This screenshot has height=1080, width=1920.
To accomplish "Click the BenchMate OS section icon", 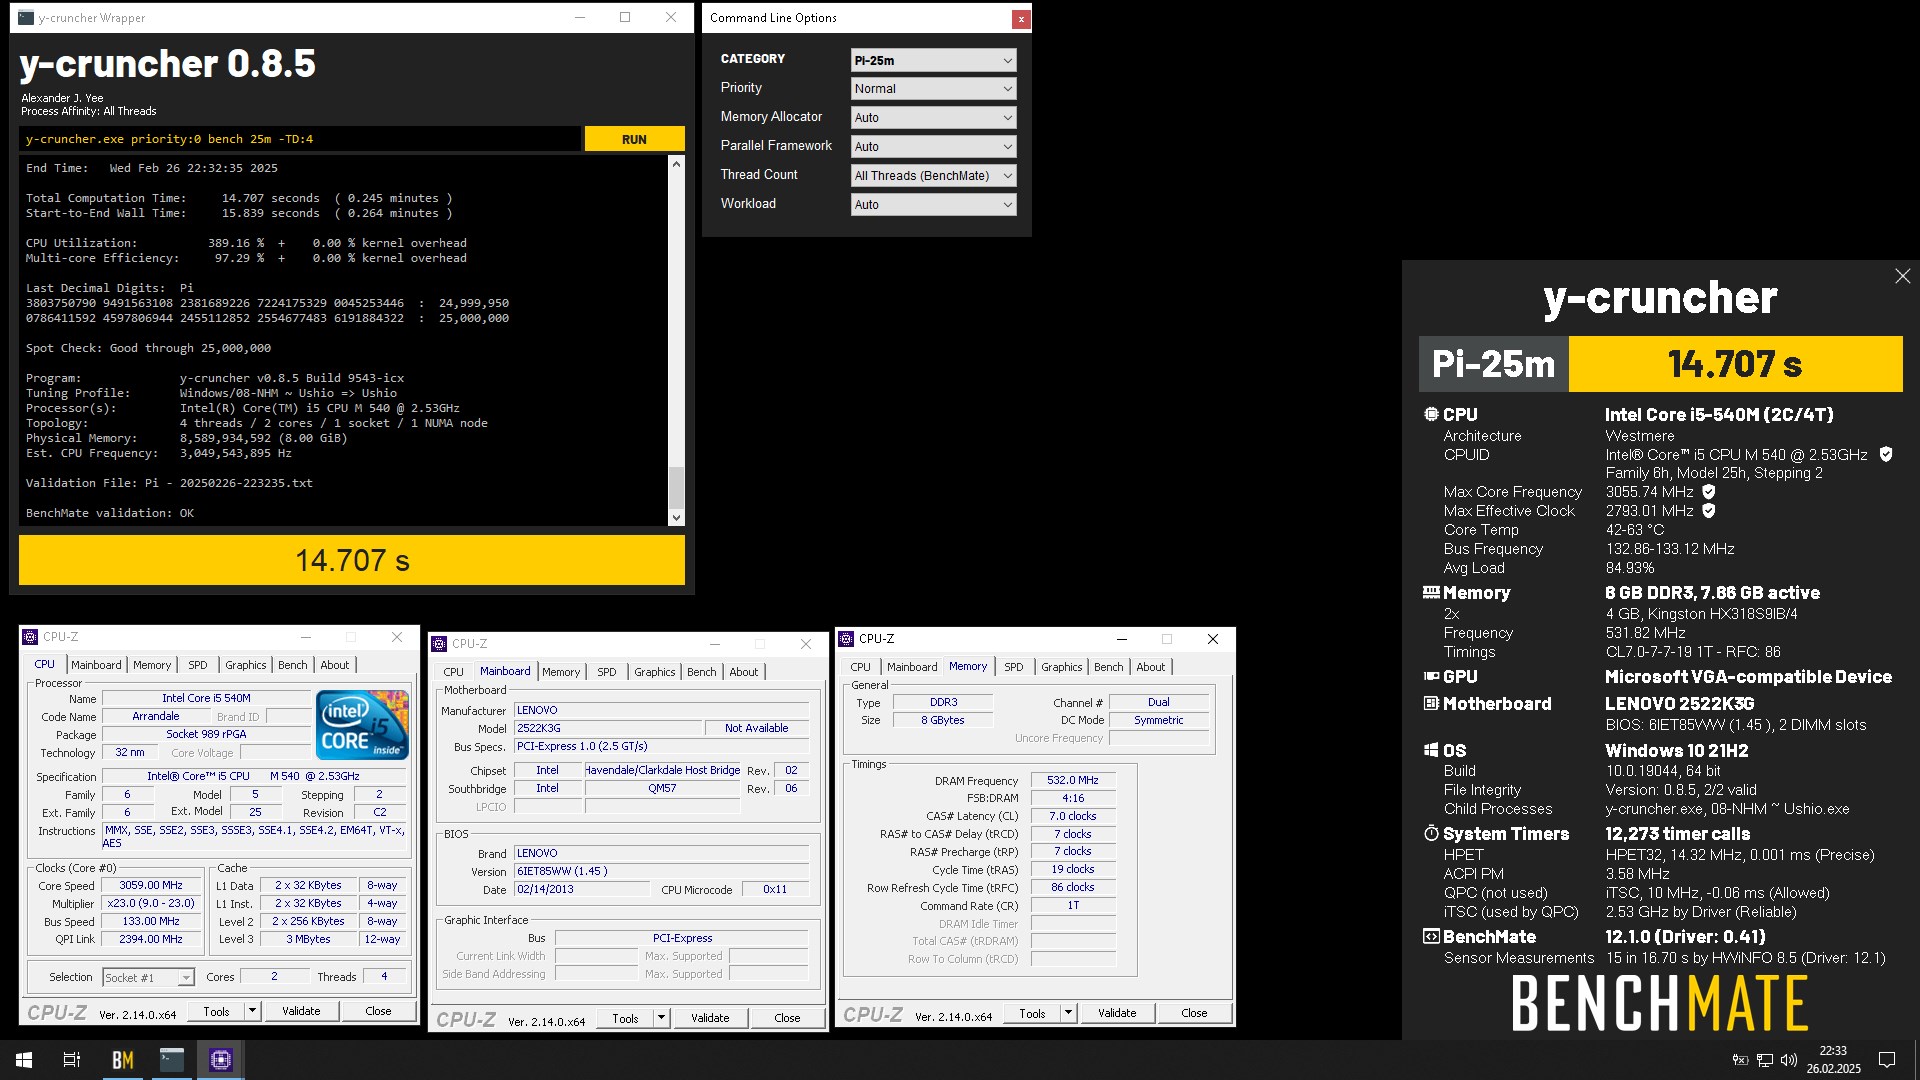I will click(1431, 751).
